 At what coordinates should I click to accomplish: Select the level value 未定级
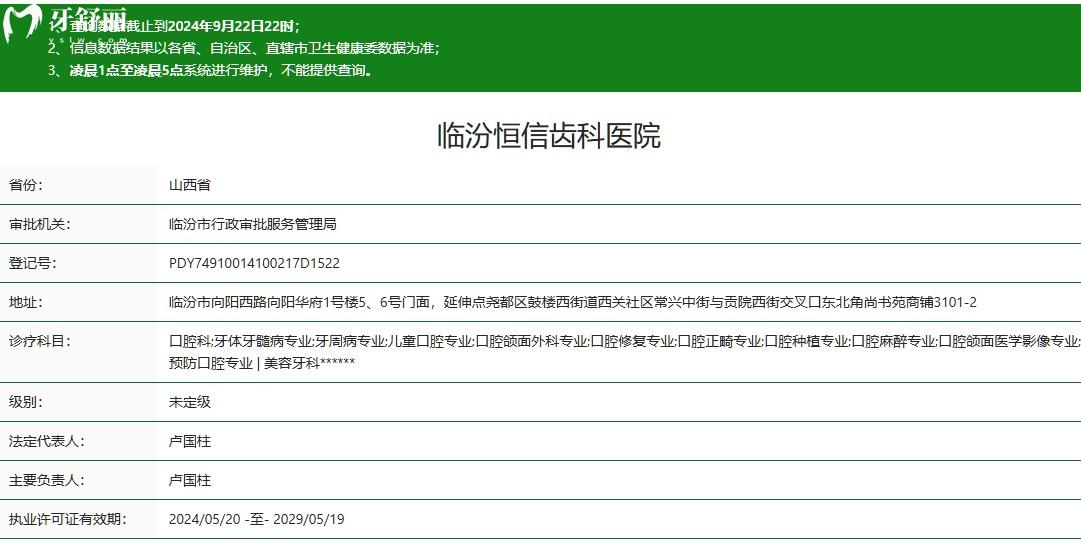(x=190, y=402)
